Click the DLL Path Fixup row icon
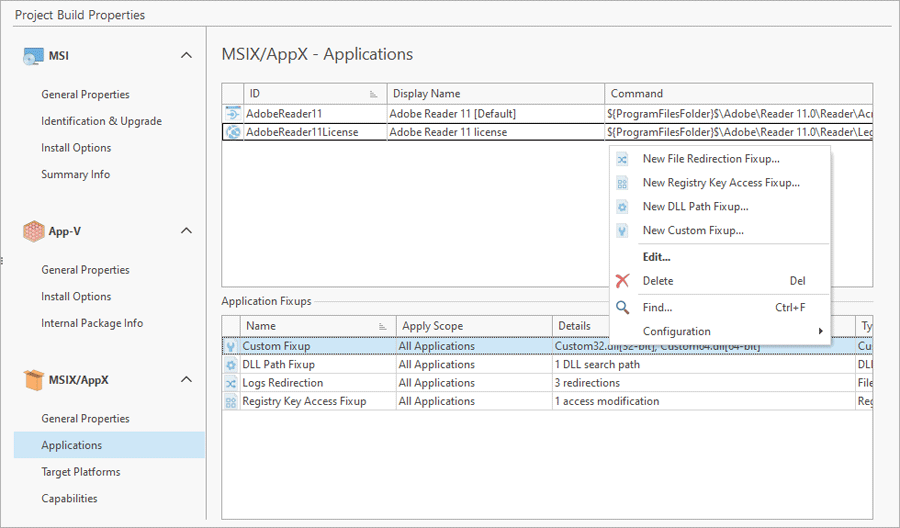Viewport: 900px width, 528px height. [x=231, y=364]
